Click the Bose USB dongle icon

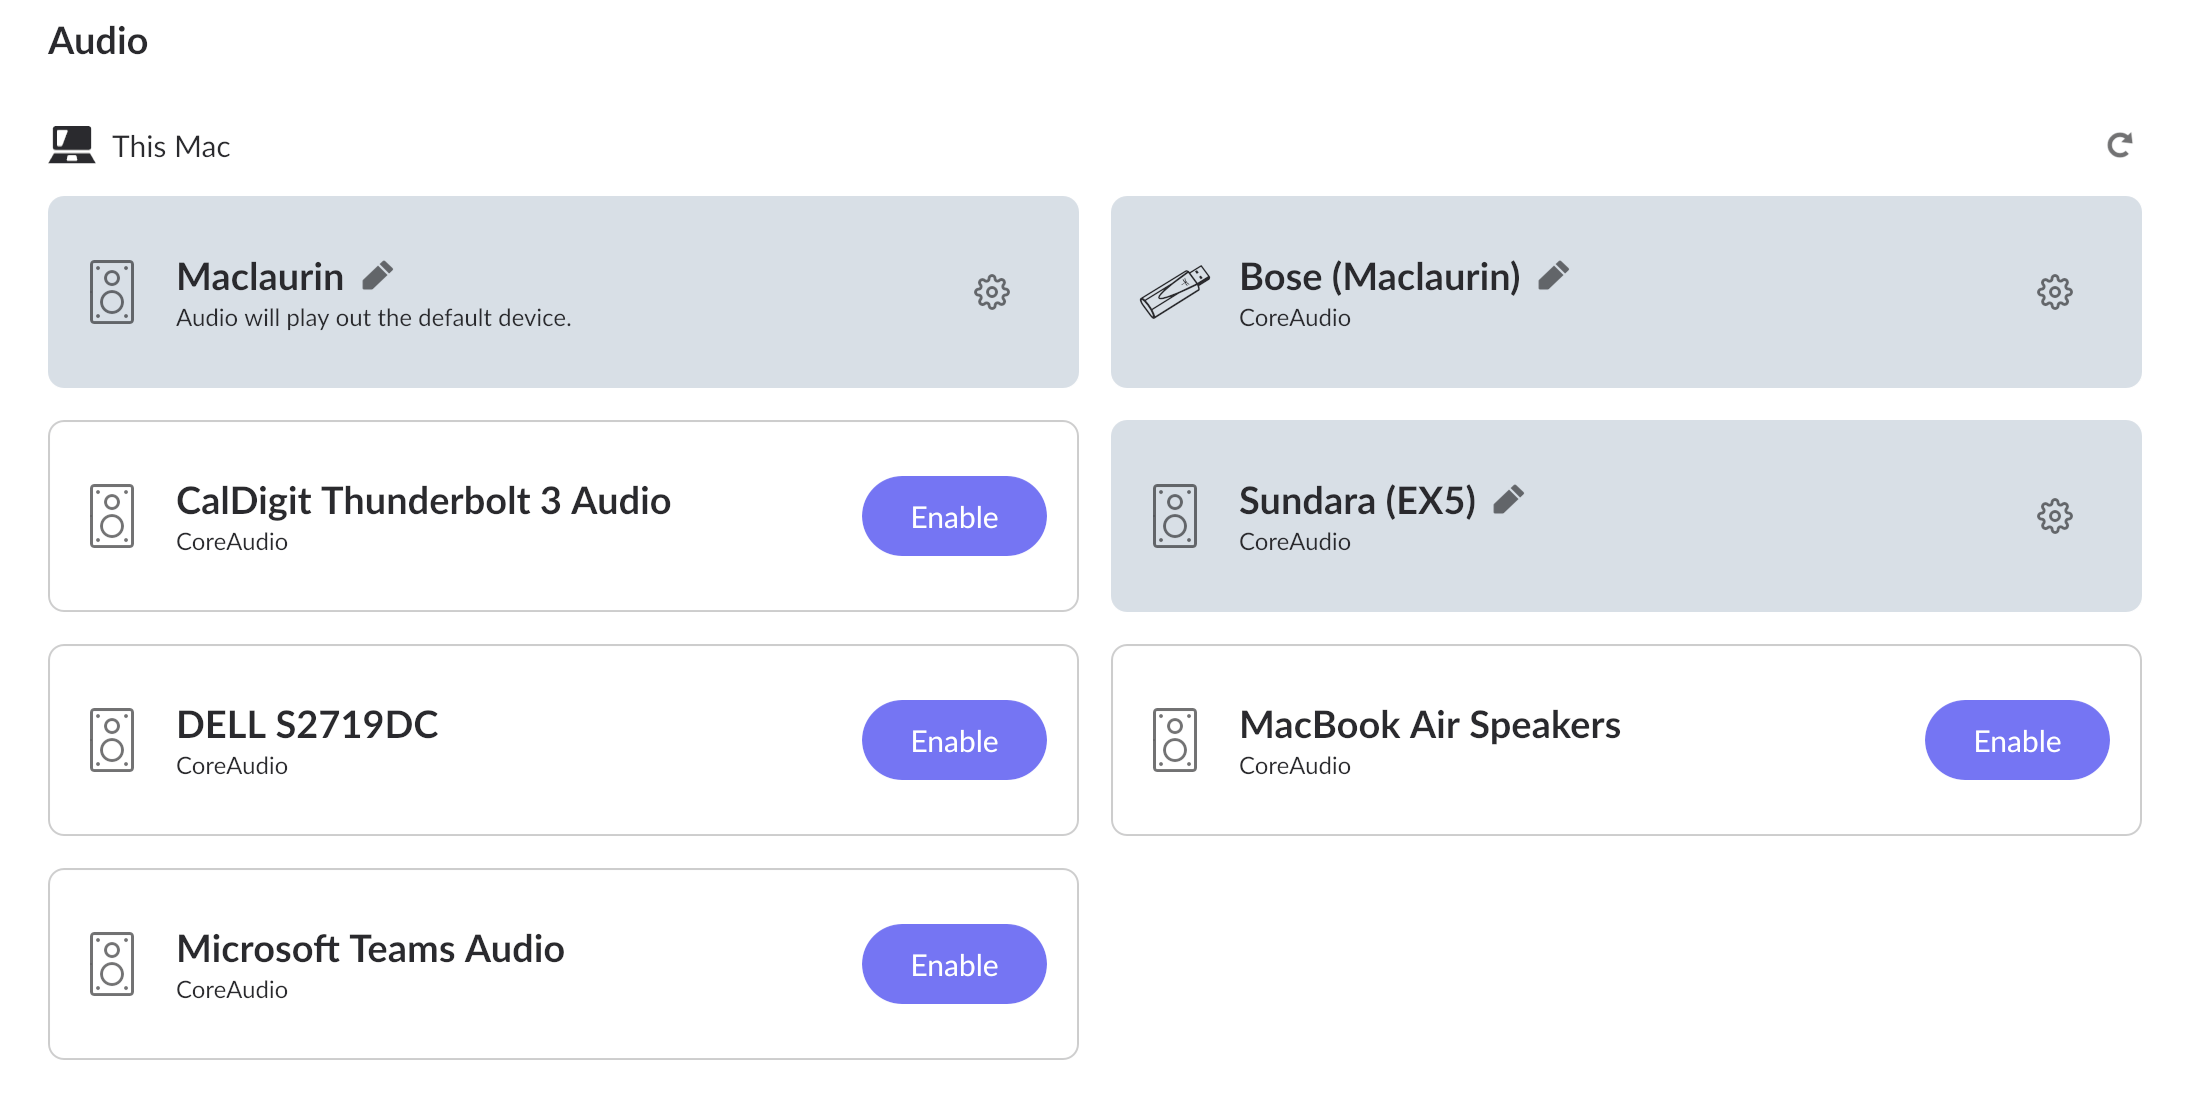pyautogui.click(x=1175, y=292)
